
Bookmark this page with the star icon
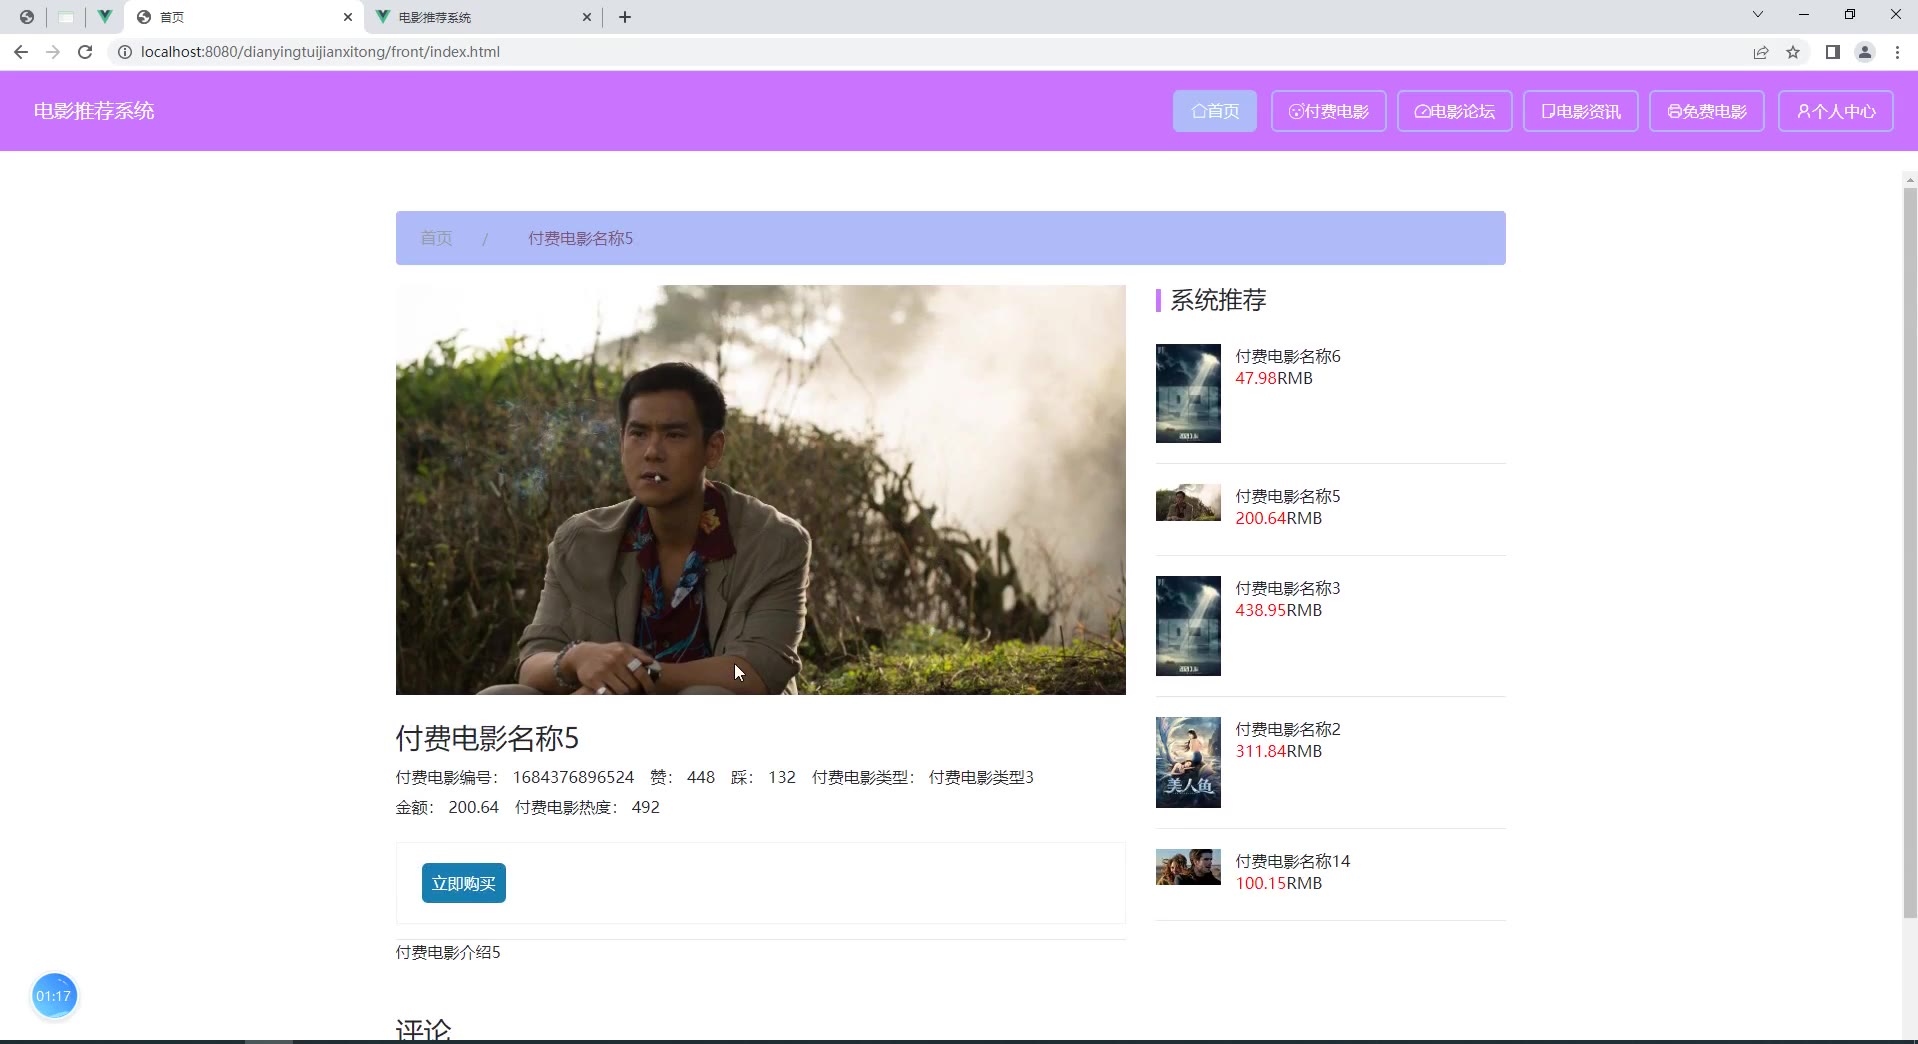click(x=1793, y=52)
